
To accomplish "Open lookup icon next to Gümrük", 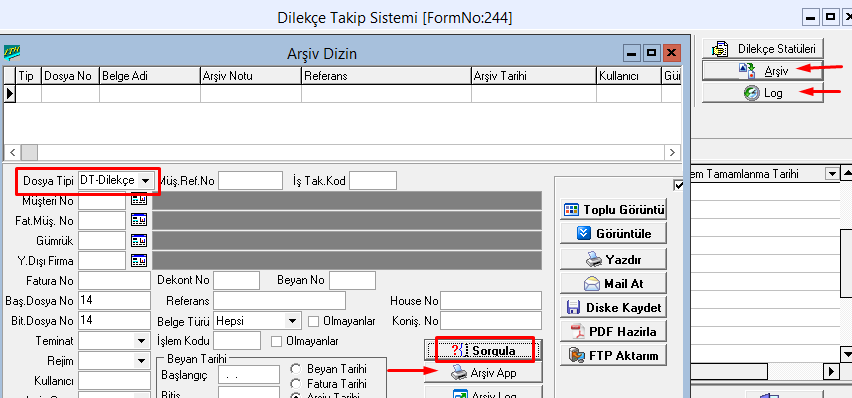I will tap(139, 240).
